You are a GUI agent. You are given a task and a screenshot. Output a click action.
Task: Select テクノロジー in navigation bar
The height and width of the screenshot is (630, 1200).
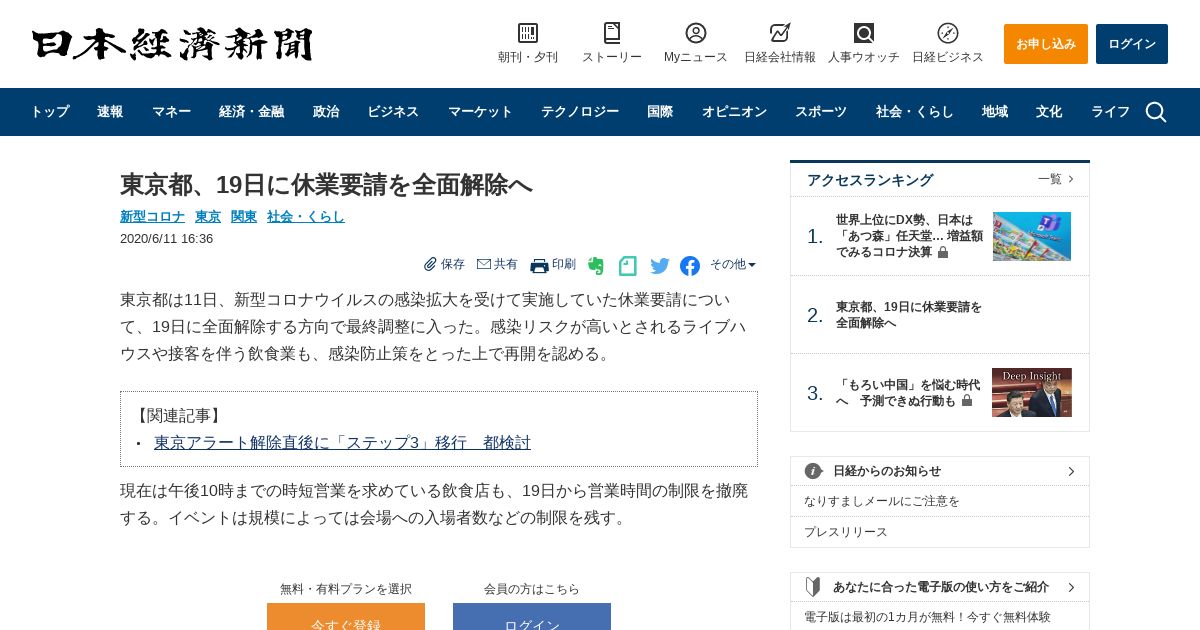click(580, 112)
